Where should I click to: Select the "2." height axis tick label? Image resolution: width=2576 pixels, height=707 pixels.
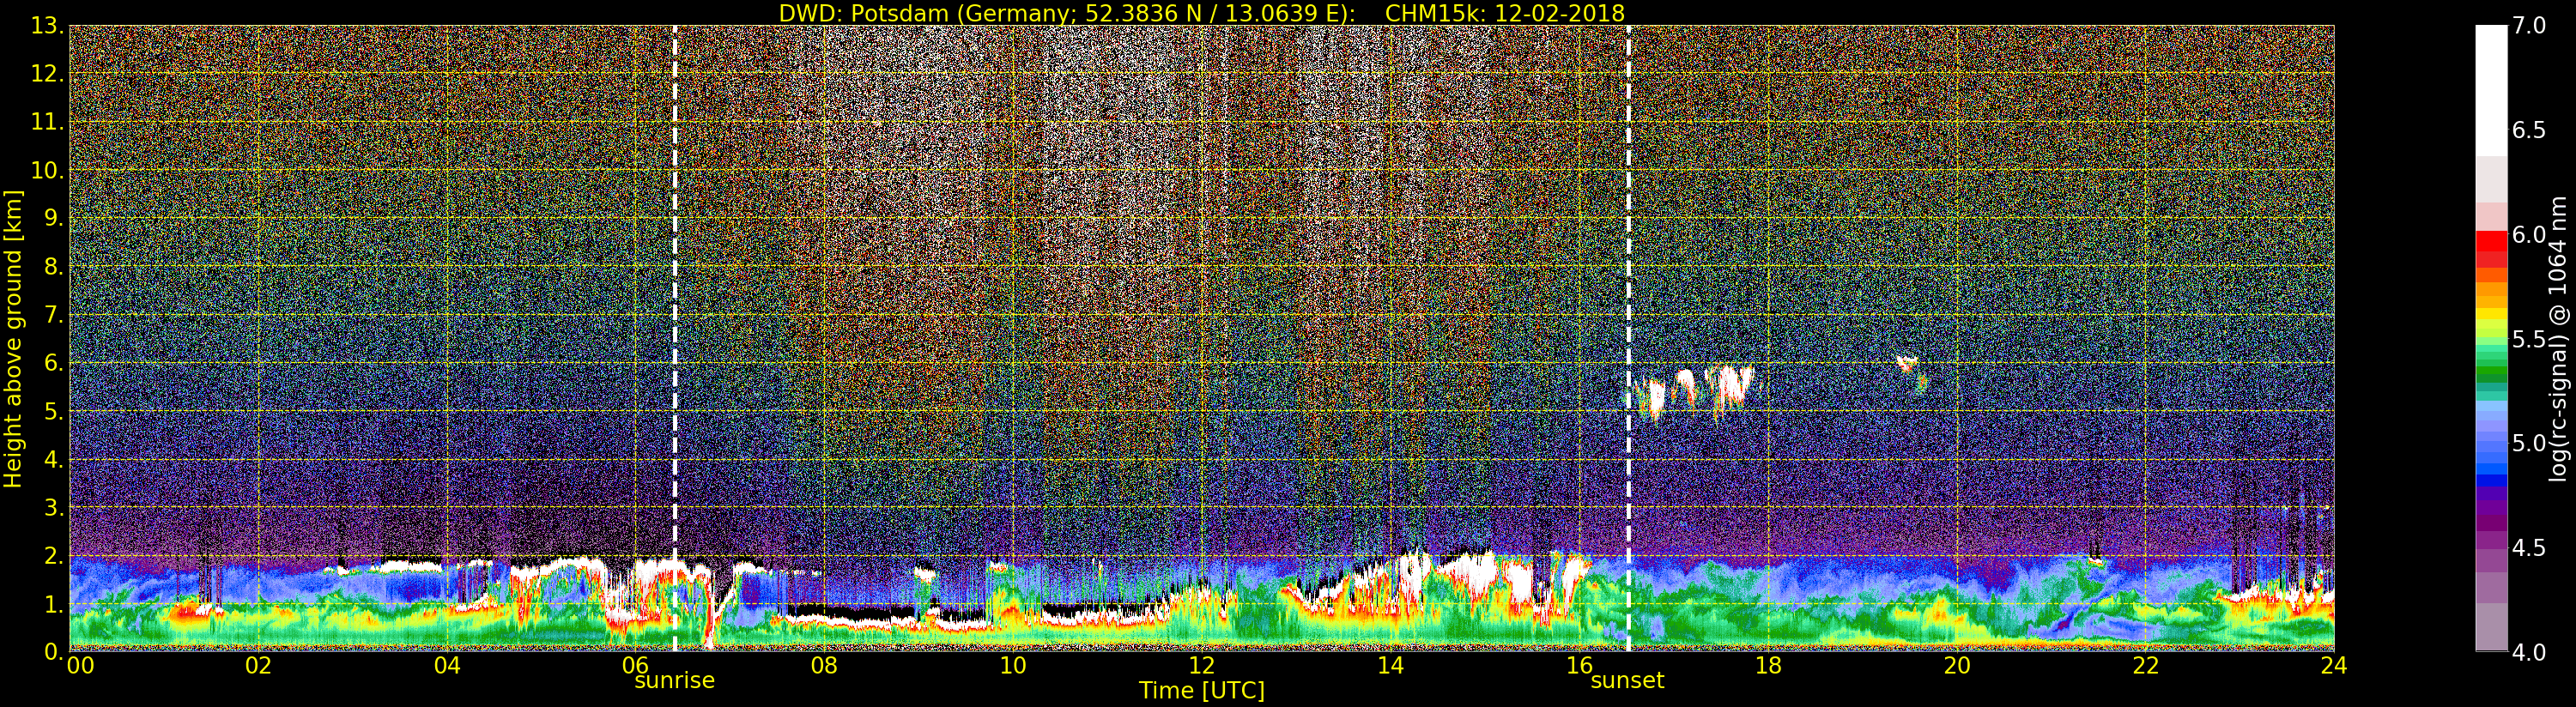[52, 555]
